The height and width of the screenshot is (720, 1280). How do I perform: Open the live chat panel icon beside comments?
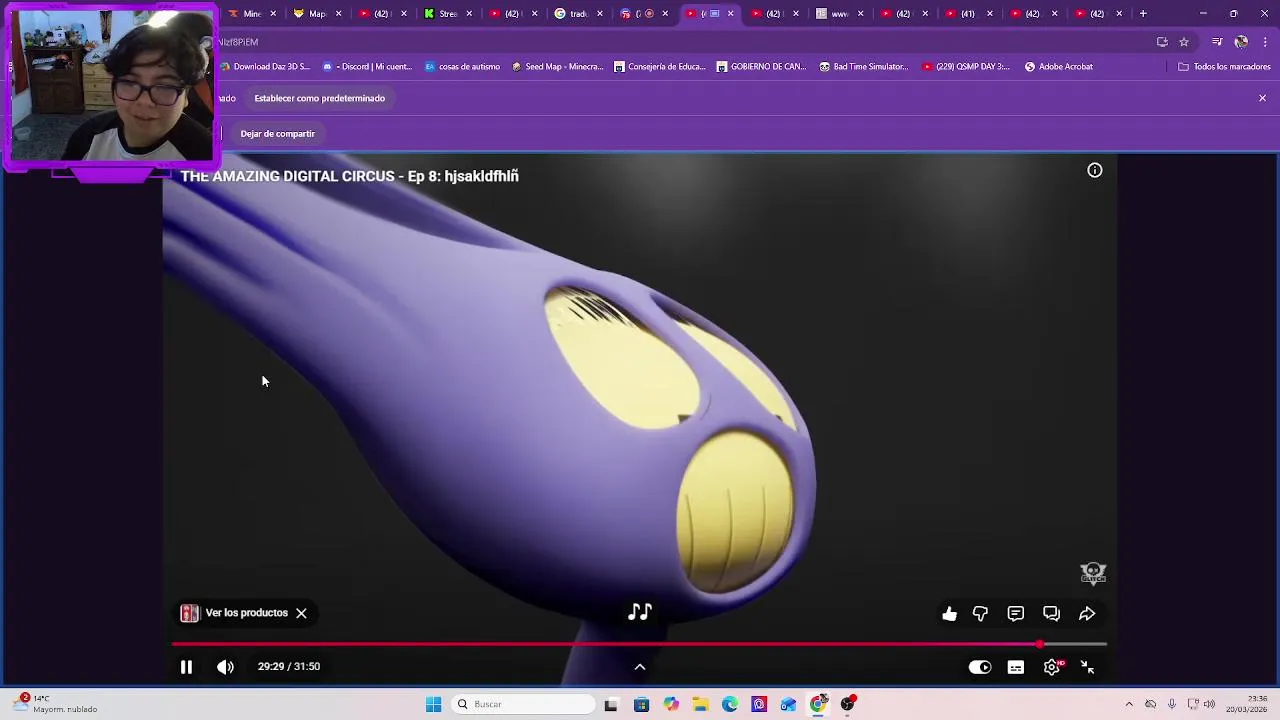point(1051,614)
